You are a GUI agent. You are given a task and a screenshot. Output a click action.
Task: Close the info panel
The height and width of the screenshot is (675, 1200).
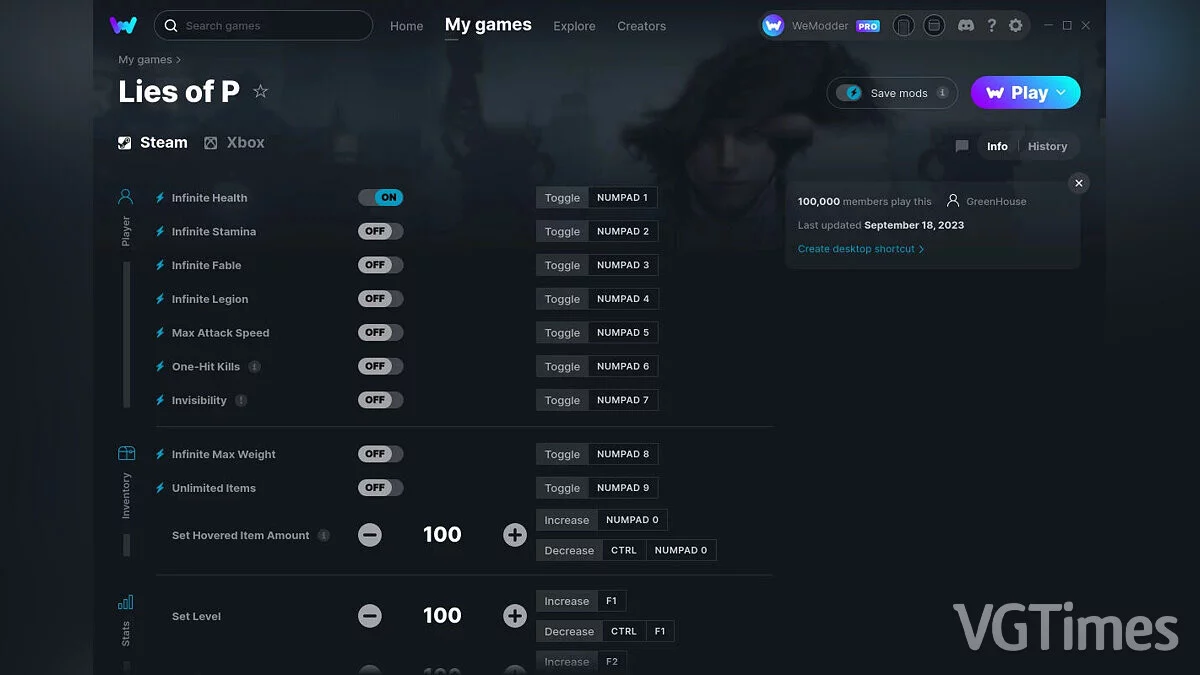tap(1078, 183)
